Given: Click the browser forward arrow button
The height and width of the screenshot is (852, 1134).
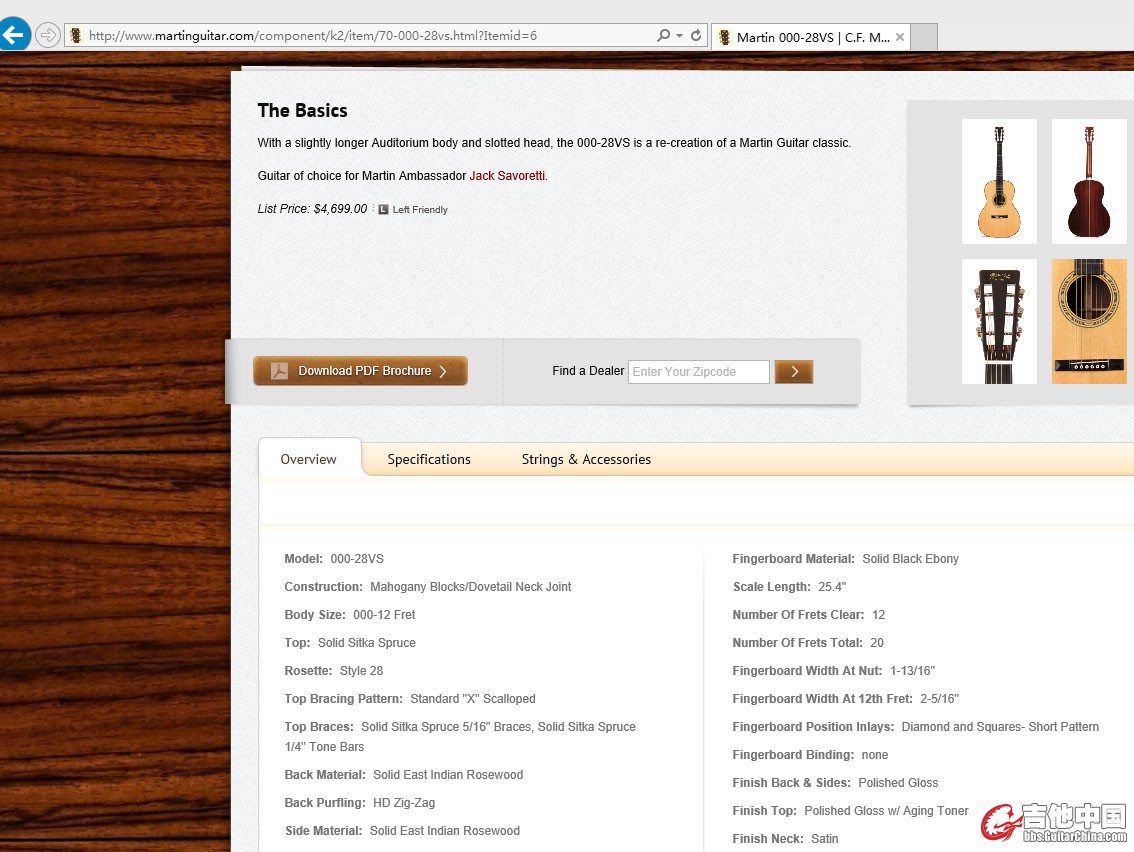Looking at the screenshot, I should pyautogui.click(x=47, y=35).
